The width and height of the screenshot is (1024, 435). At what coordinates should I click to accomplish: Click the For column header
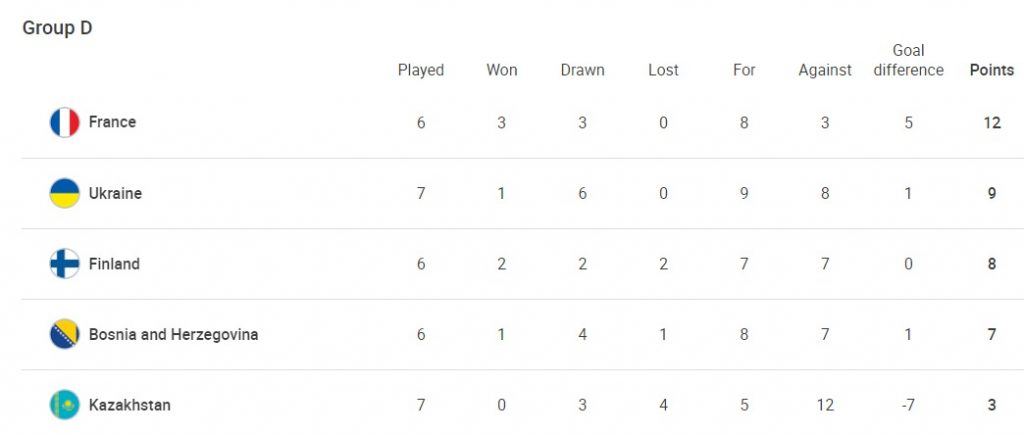pos(744,70)
